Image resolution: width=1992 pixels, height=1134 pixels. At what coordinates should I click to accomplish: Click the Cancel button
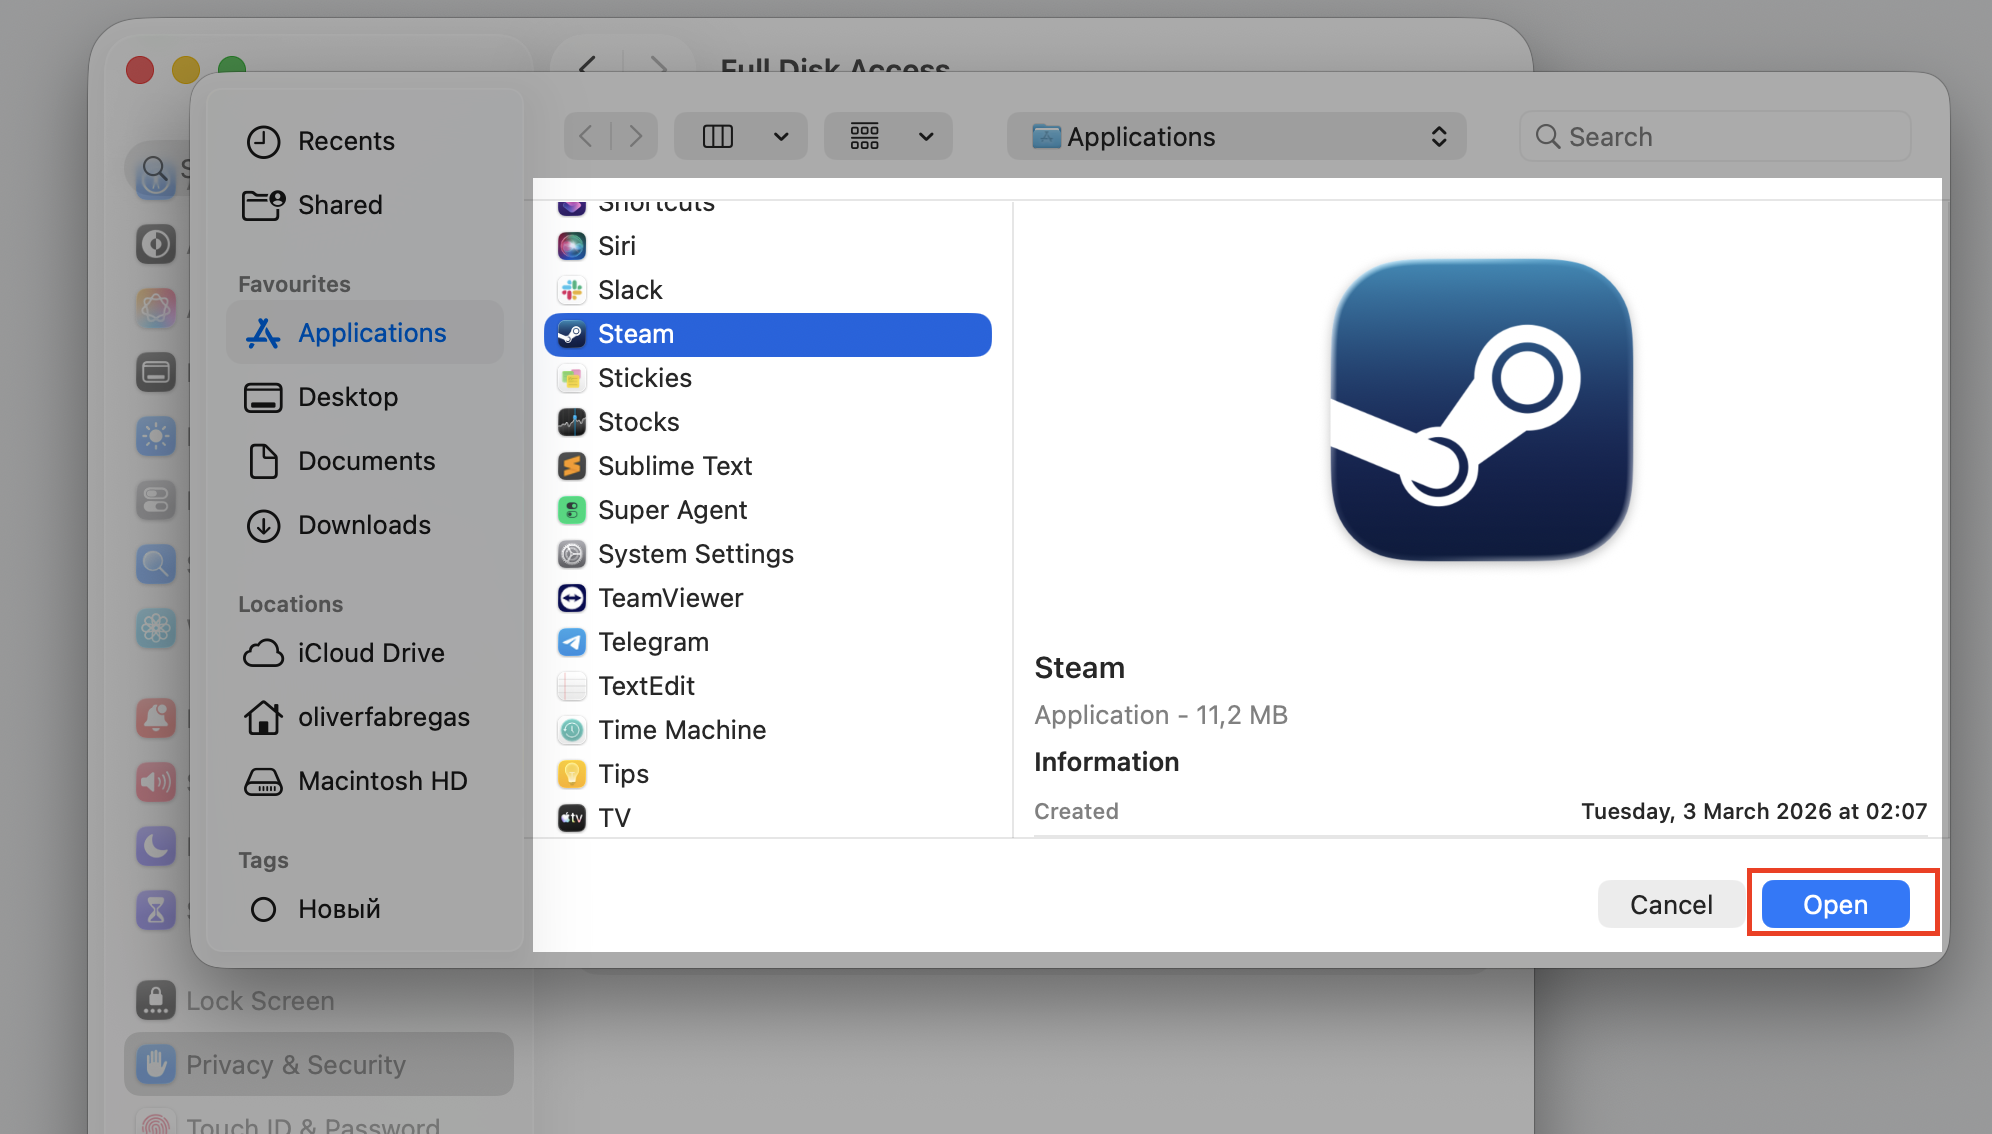pyautogui.click(x=1671, y=904)
